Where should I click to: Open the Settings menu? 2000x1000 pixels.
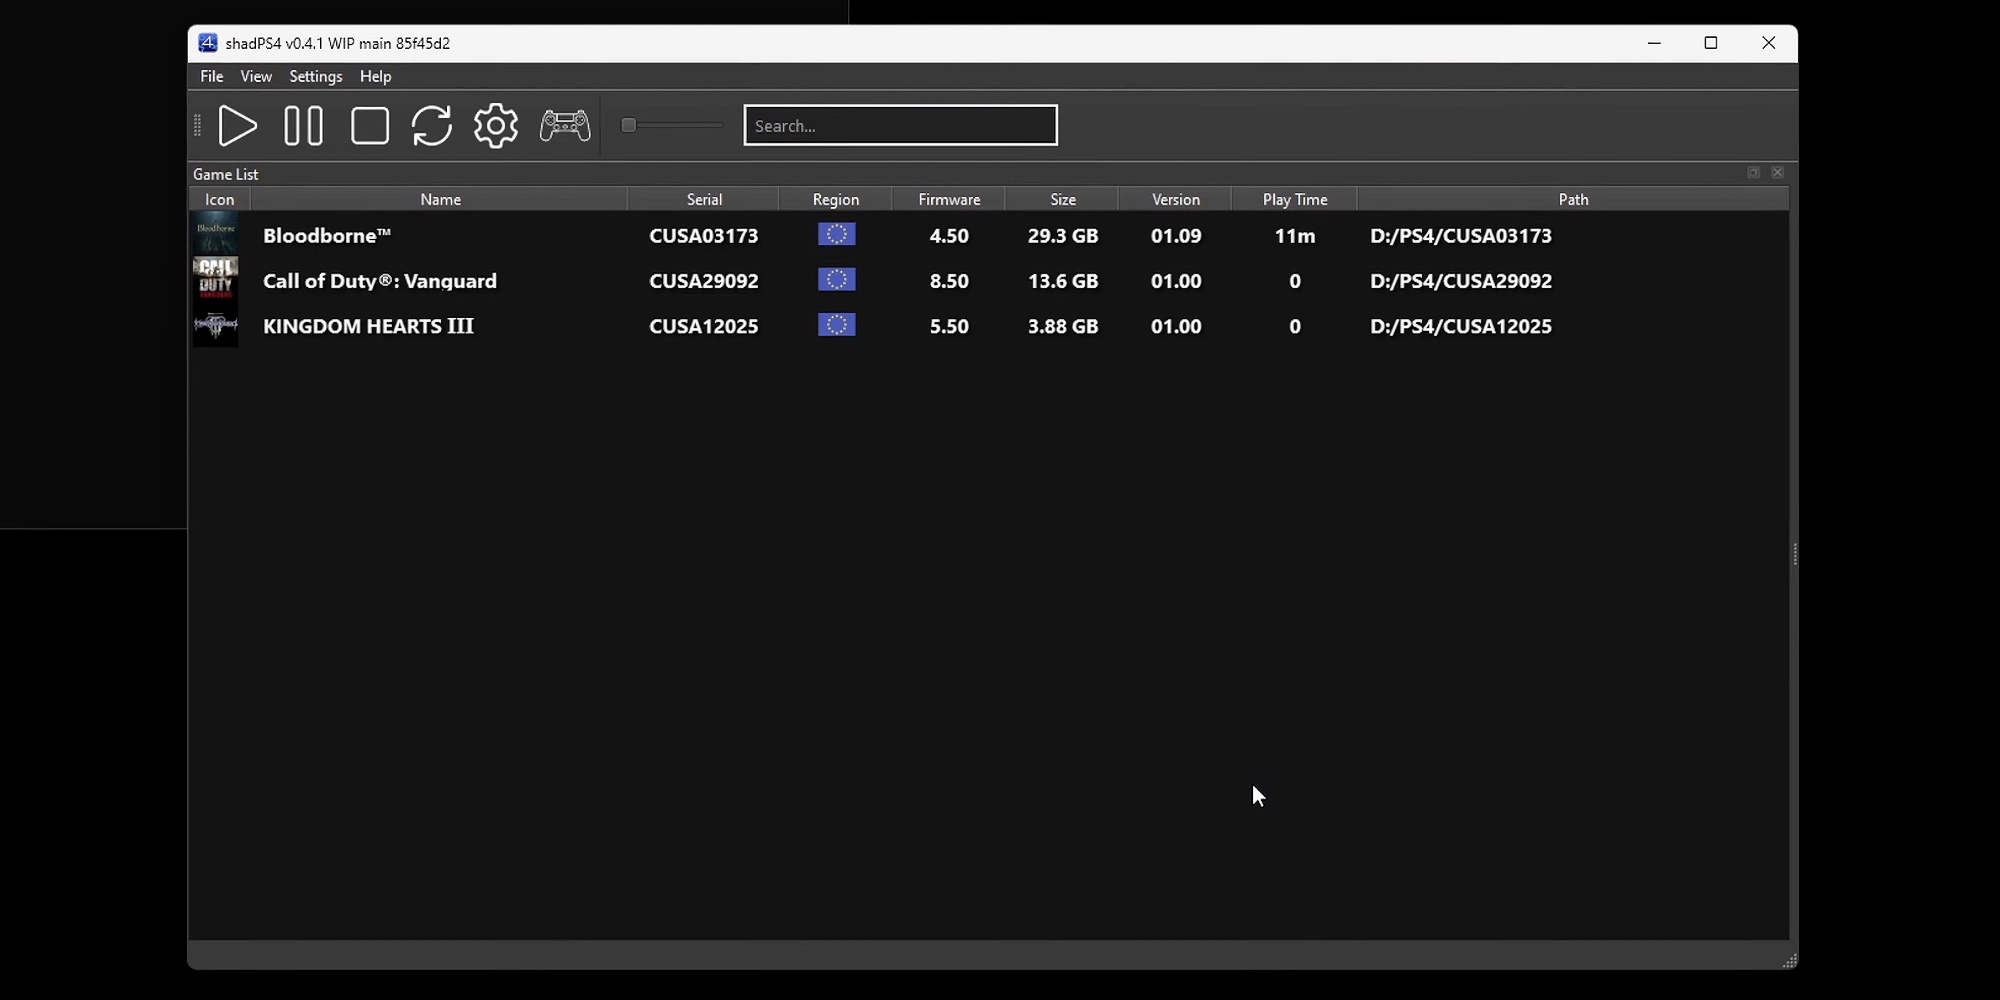[316, 76]
